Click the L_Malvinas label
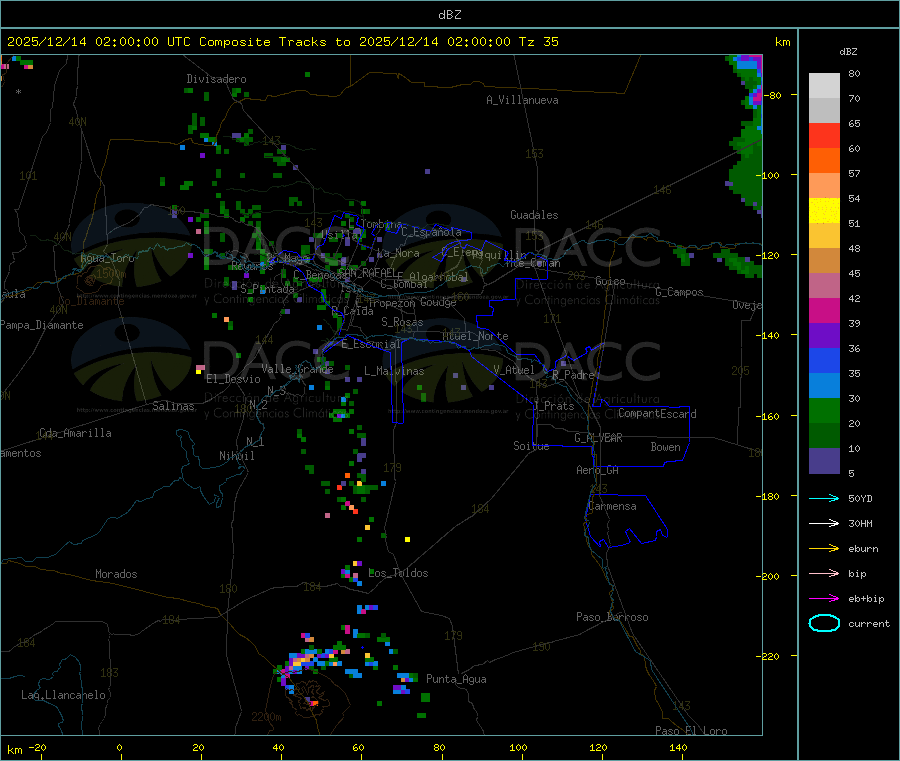Screen dimensions: 900x761 (x=394, y=371)
